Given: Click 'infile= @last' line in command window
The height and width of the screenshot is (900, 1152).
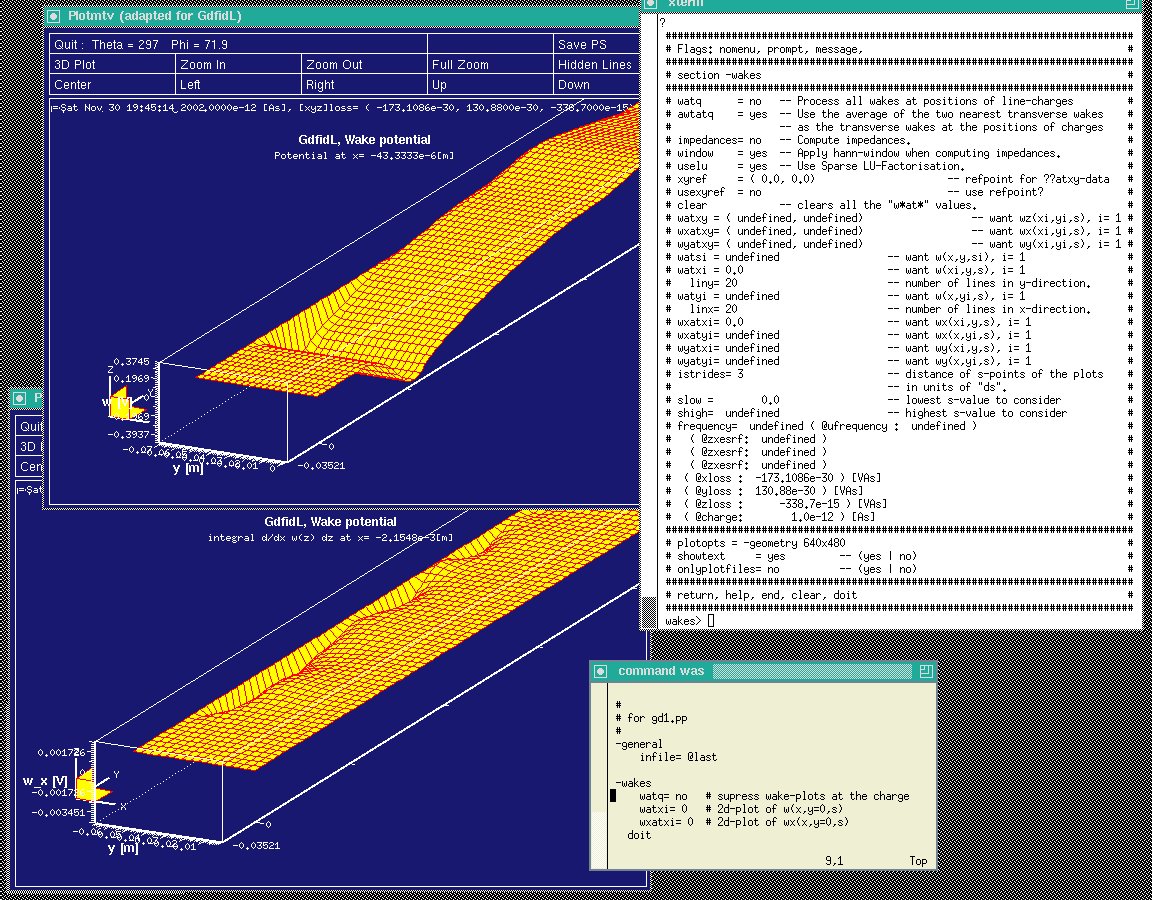Looking at the screenshot, I should (678, 757).
